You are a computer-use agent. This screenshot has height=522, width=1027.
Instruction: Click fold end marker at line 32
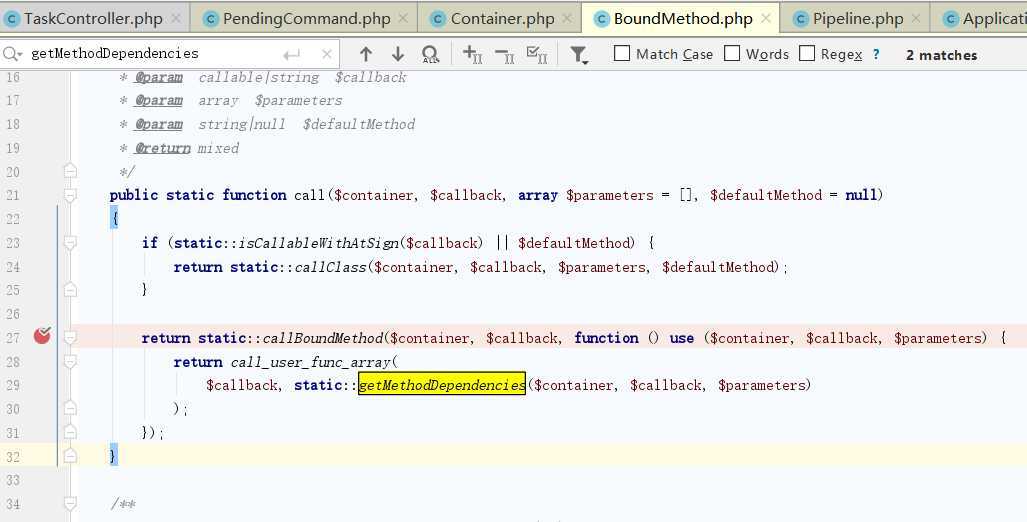coord(70,456)
